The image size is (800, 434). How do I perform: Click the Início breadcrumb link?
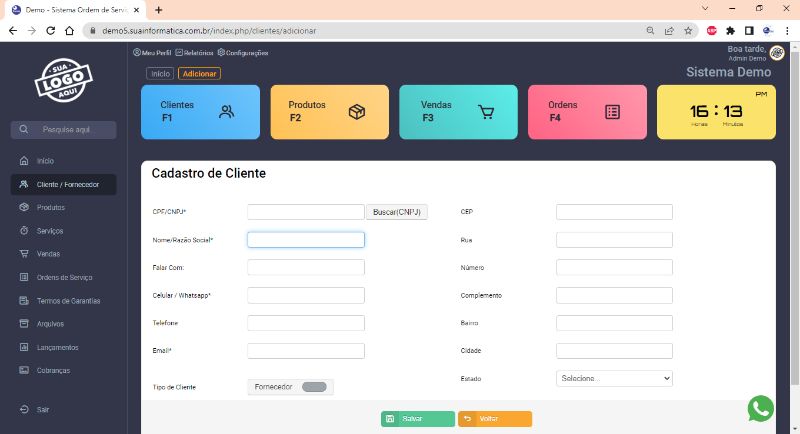(160, 73)
